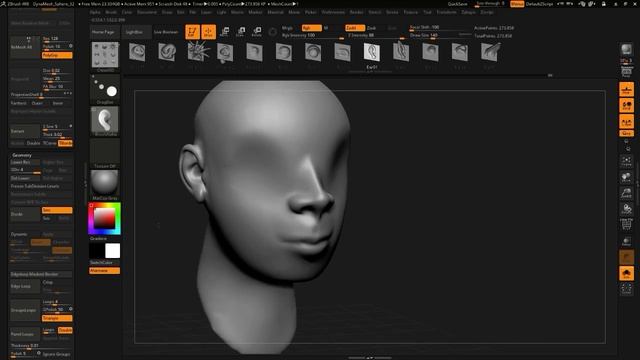640x360 pixels.
Task: Click the Live Boolean button
Action: (x=166, y=32)
